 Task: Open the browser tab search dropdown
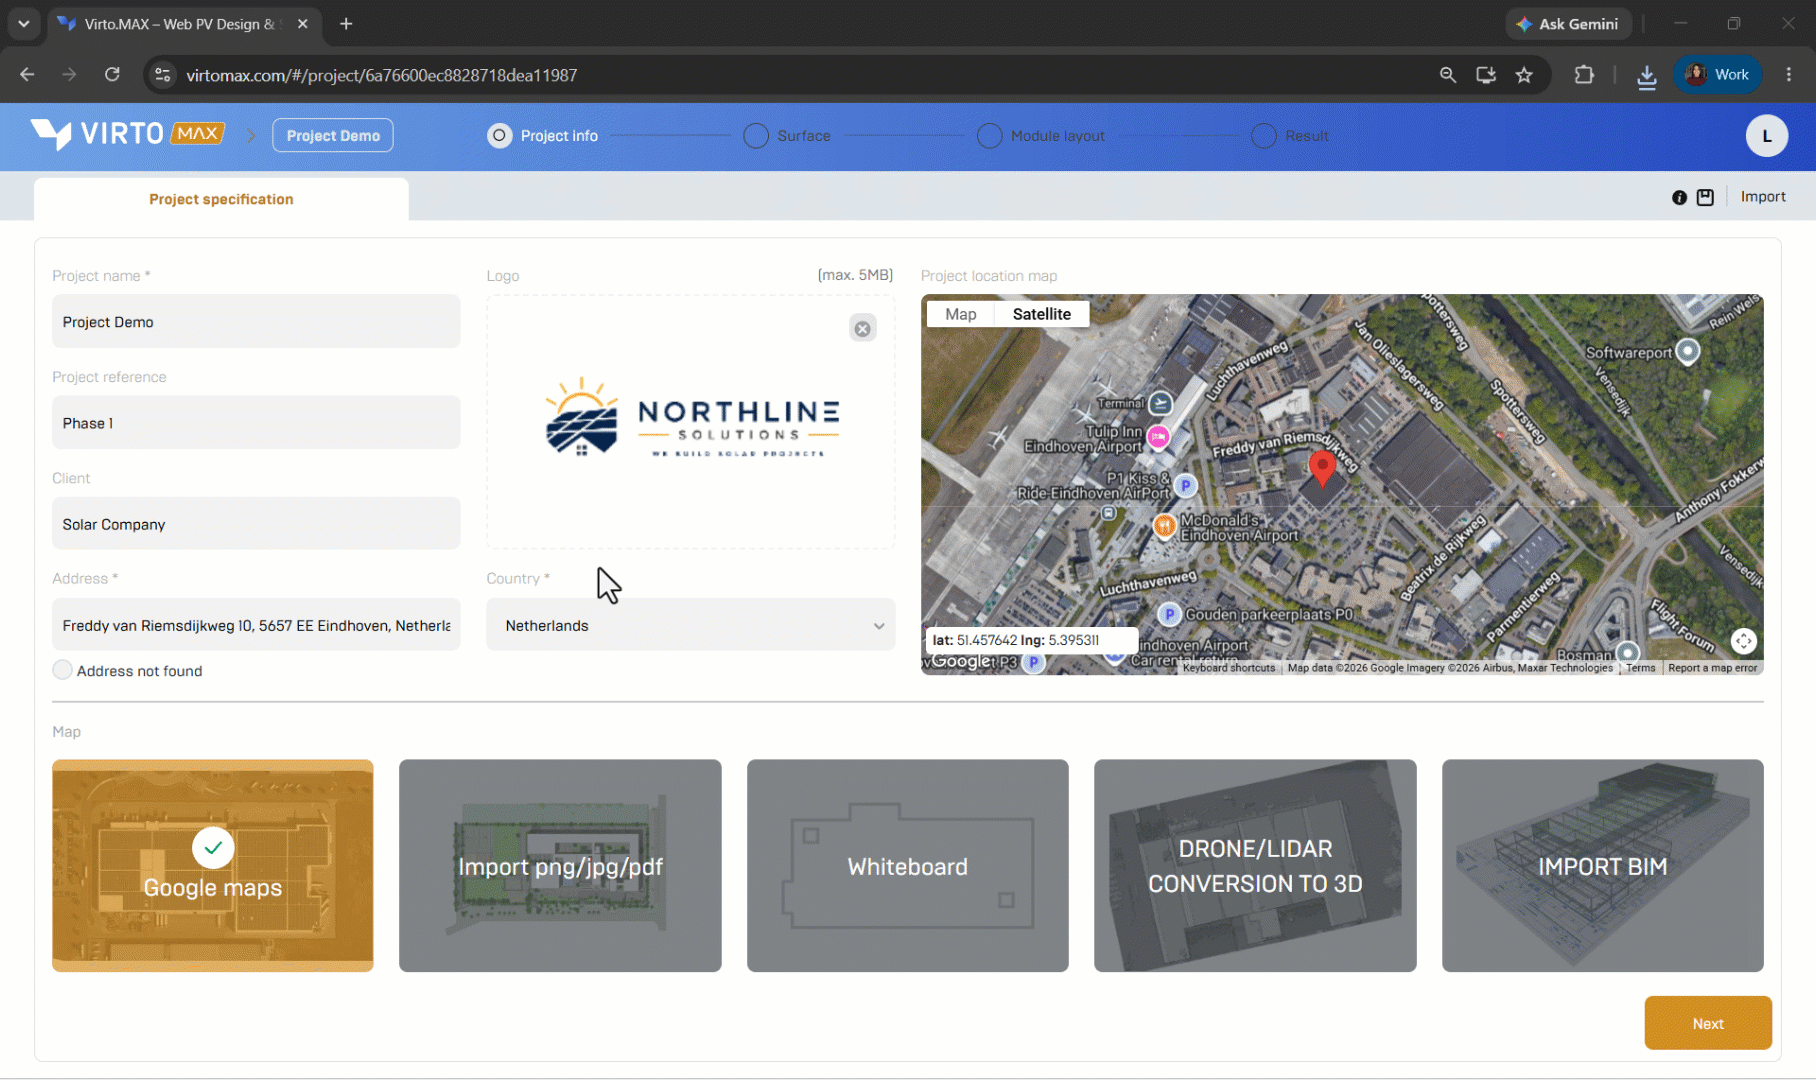coord(24,23)
